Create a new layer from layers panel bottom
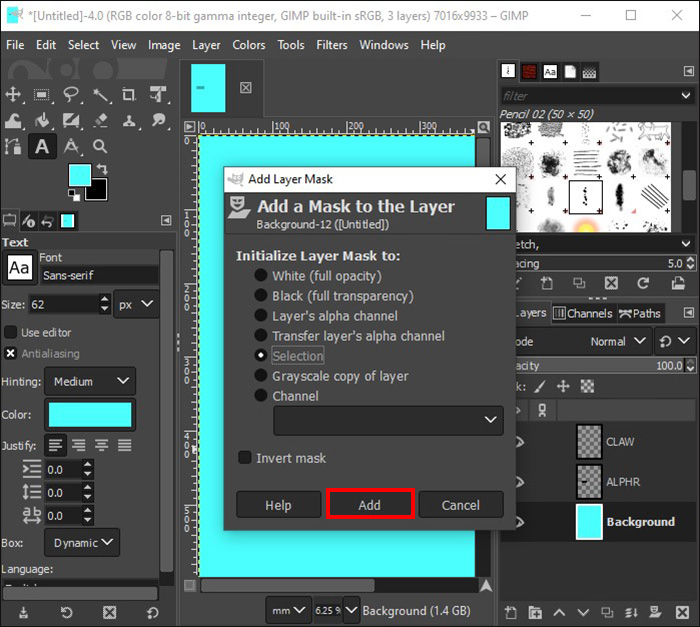Viewport: 700px width, 627px height. (x=511, y=613)
